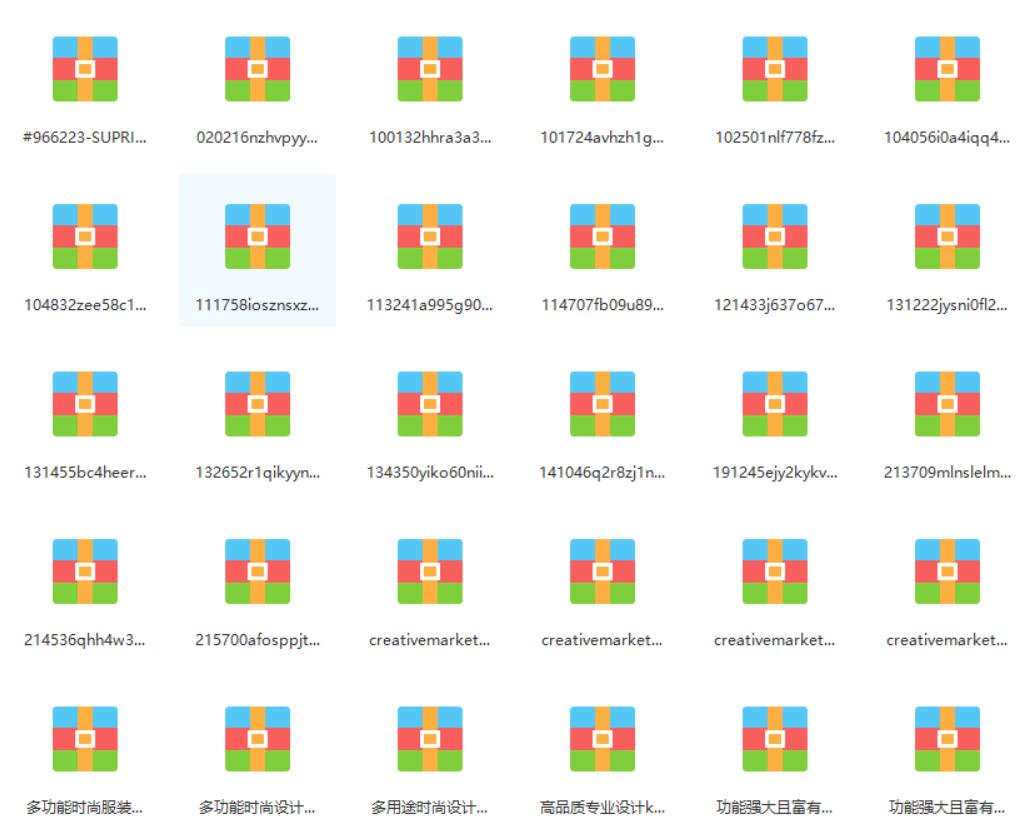Choose archive 131455bc4heer
The width and height of the screenshot is (1018, 837).
pos(85,404)
